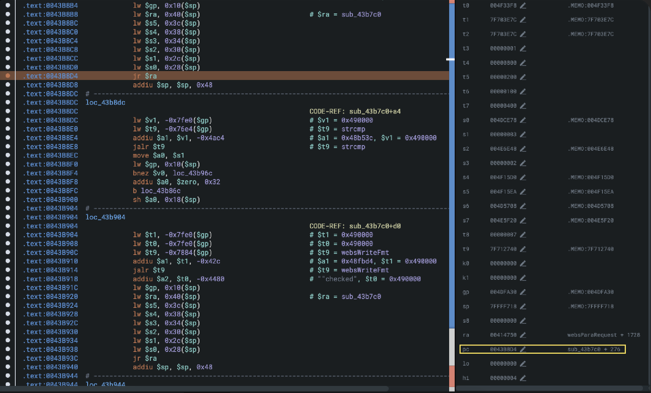
Task: Edit the s0 register value
Action: click(x=523, y=120)
